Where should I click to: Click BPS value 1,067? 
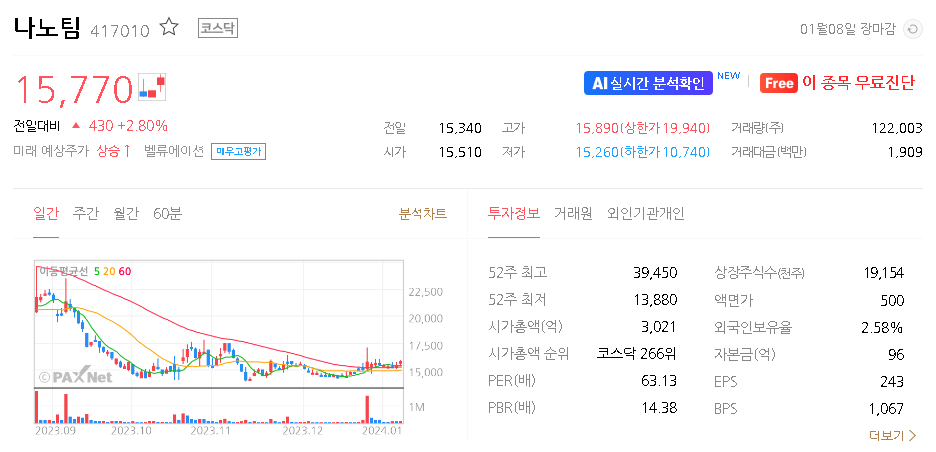click(887, 409)
